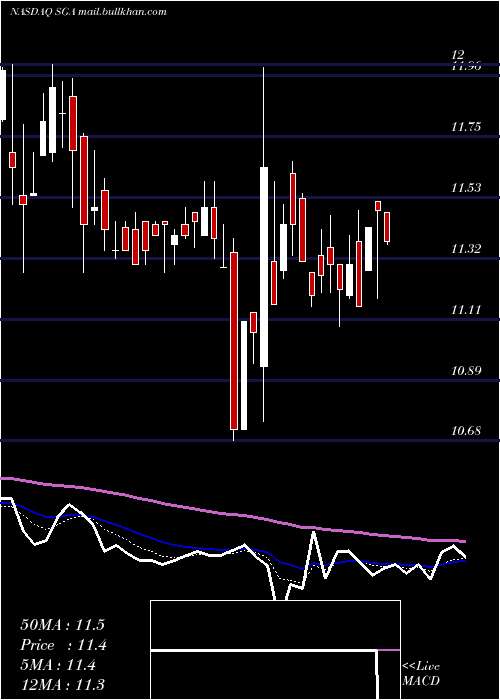Click the 5MA : 11.4 readout

point(58,665)
